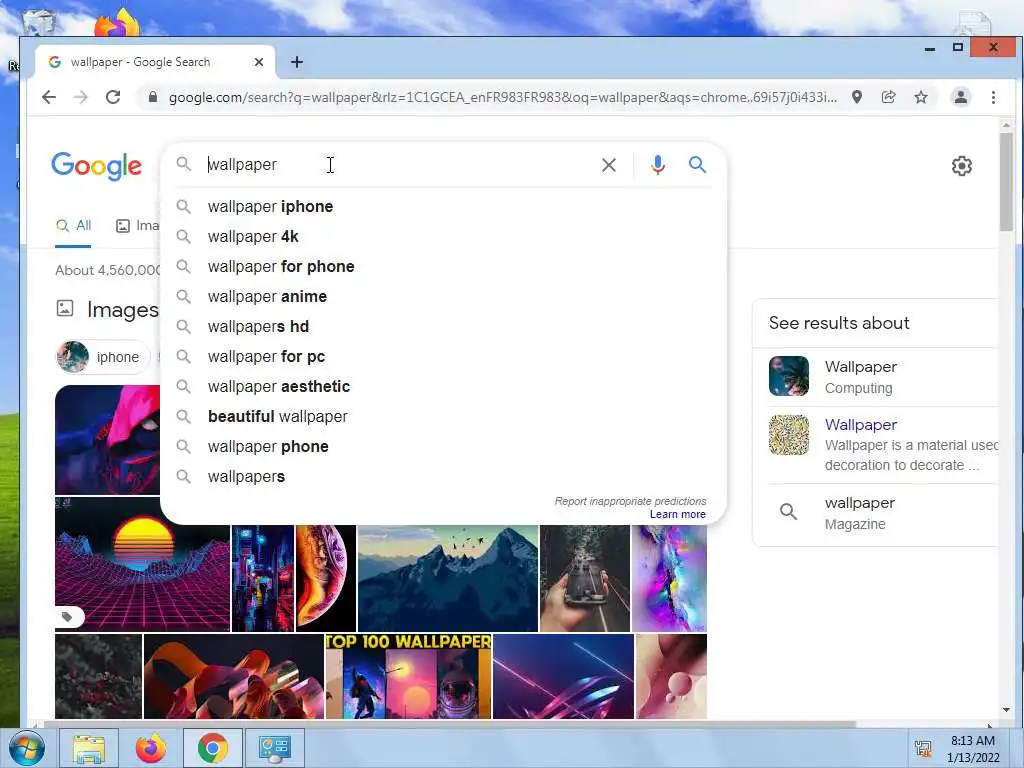Screen dimensions: 1024x768
Task: Go back using the browser back arrow
Action: (x=49, y=97)
